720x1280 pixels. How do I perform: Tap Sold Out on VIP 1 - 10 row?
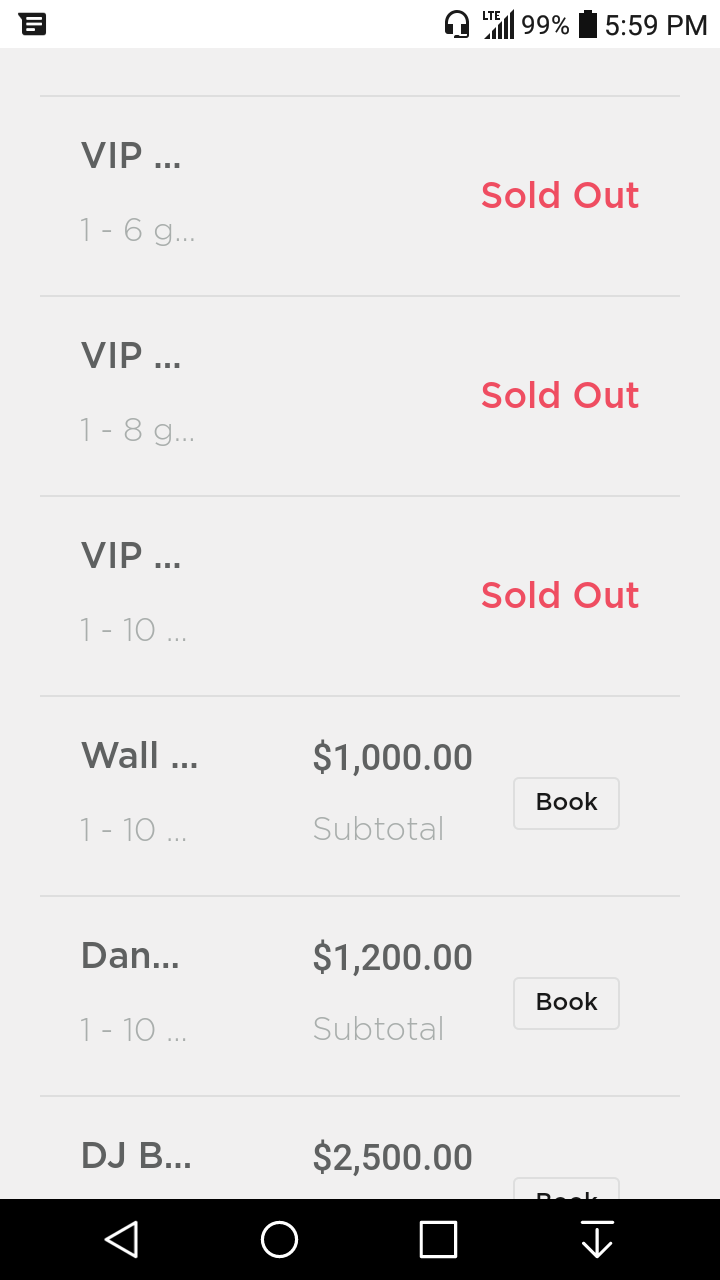(x=559, y=596)
